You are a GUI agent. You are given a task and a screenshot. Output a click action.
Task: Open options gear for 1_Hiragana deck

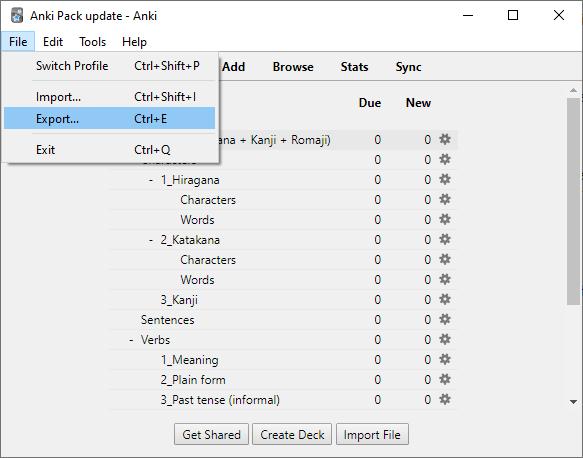point(445,180)
